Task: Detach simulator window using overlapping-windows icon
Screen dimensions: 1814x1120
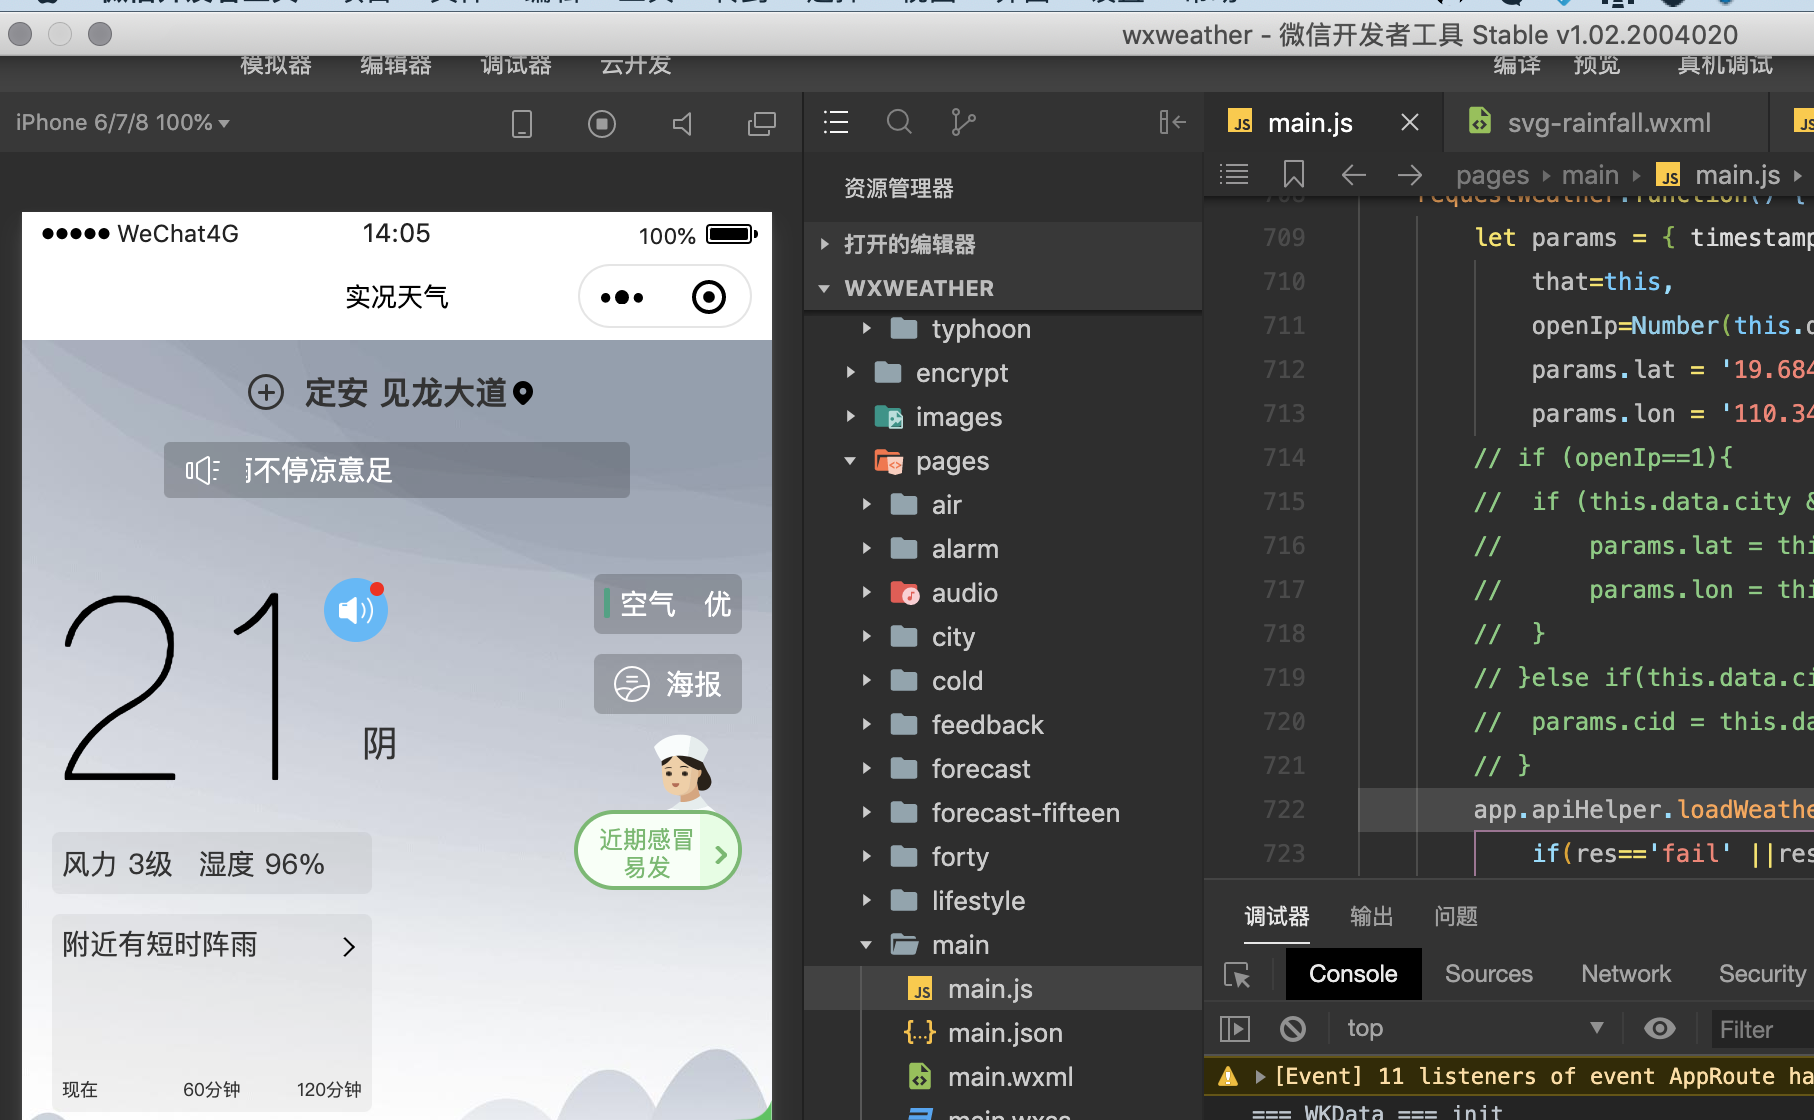Action: [x=762, y=123]
